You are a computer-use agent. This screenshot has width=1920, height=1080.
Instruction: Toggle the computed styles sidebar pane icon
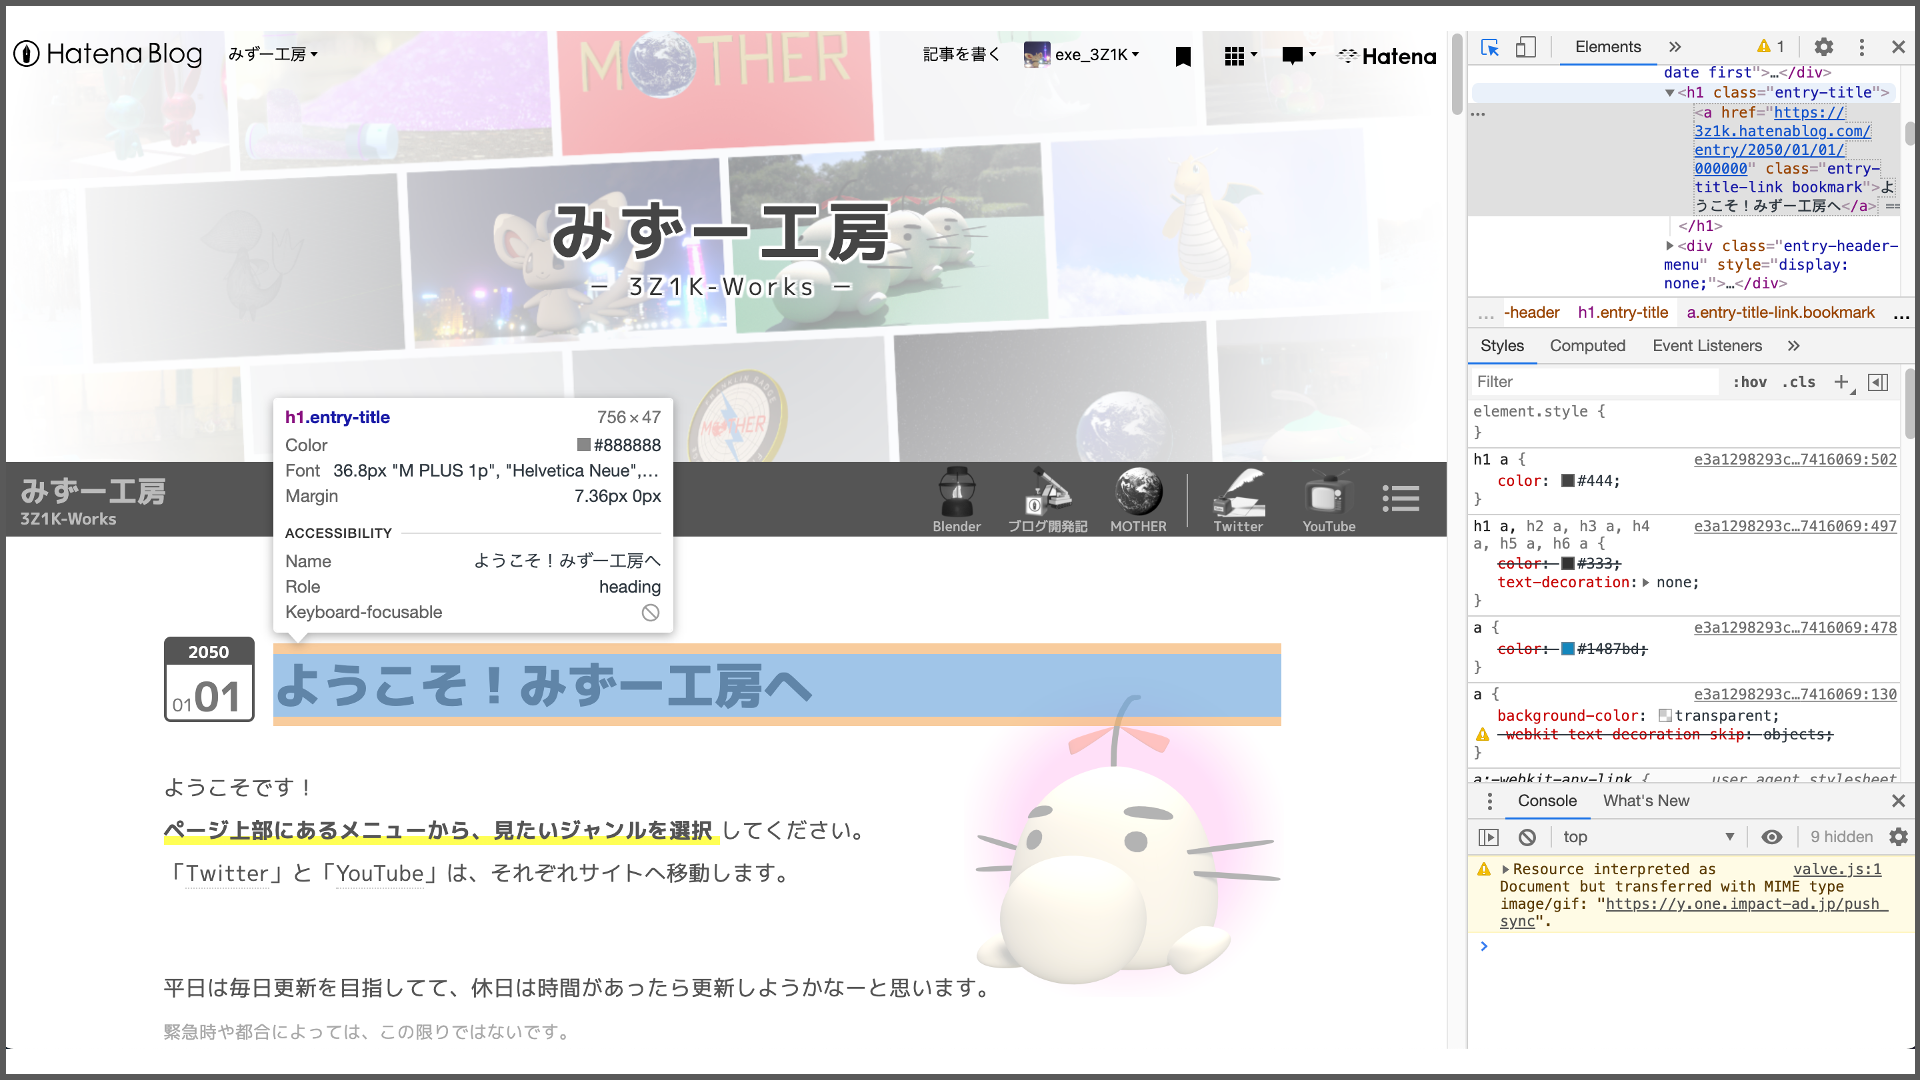[1878, 382]
